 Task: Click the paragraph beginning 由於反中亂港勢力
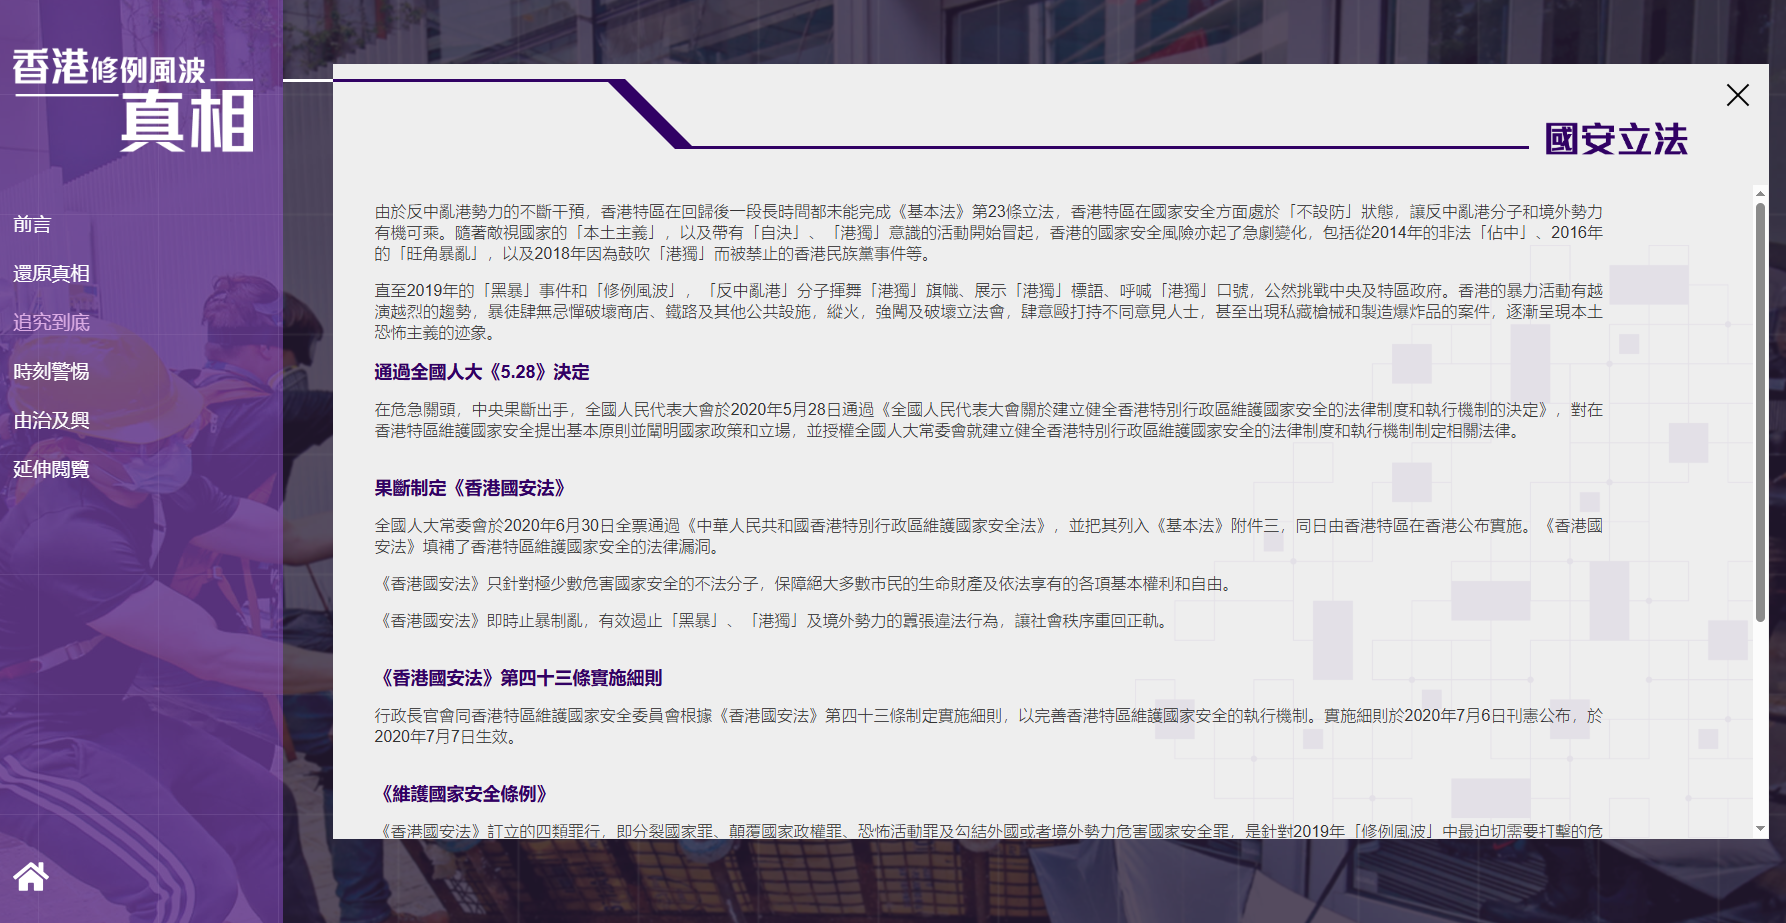[988, 233]
